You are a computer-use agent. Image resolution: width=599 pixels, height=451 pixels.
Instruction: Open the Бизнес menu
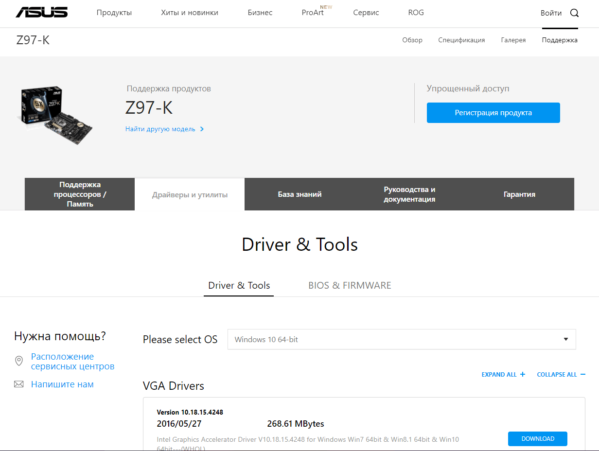pos(260,13)
